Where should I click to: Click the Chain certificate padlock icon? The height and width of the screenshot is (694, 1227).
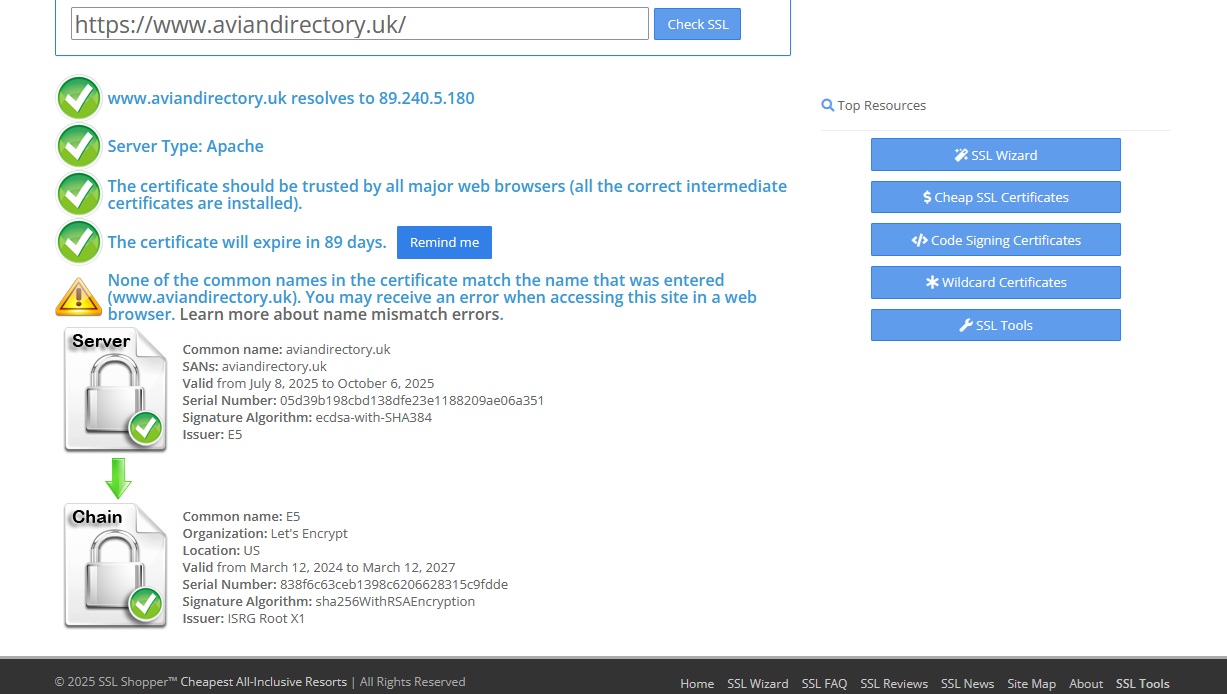116,566
